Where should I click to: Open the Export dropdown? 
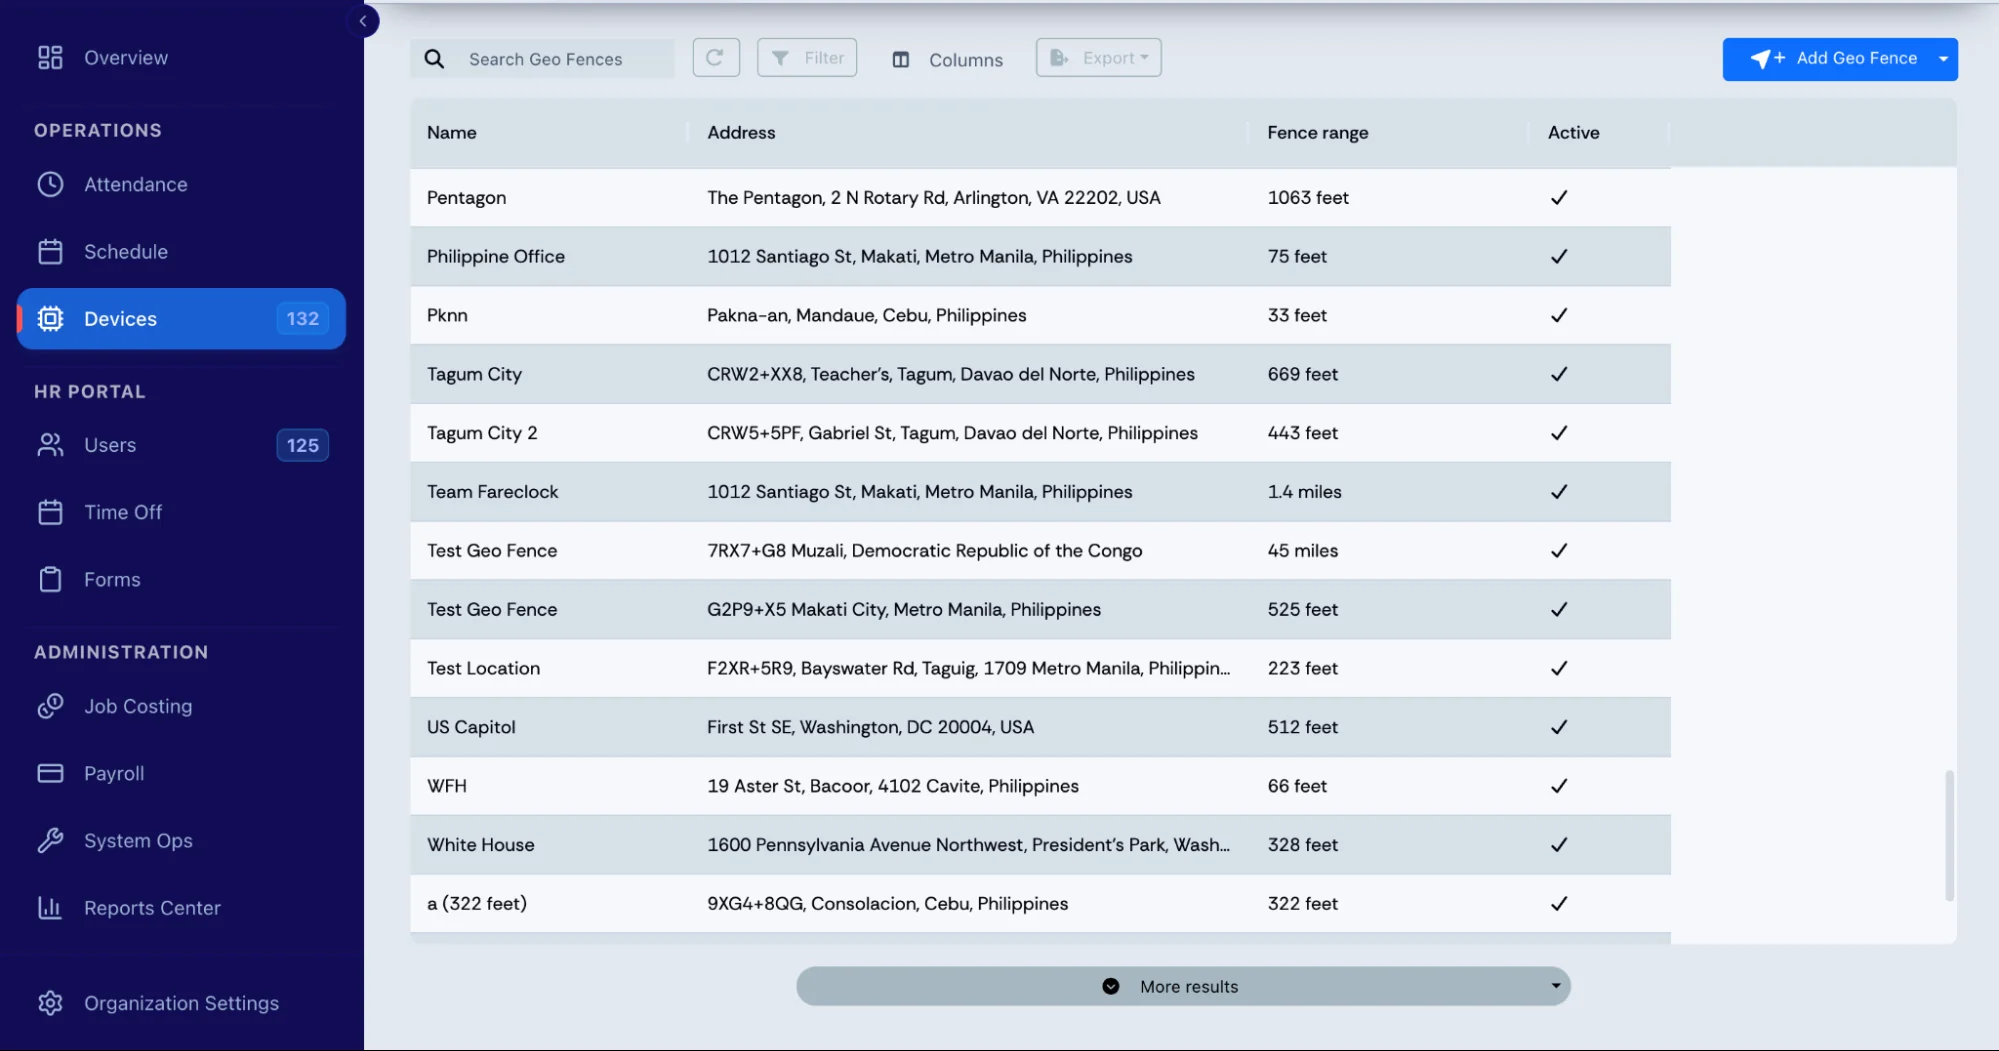(1098, 58)
